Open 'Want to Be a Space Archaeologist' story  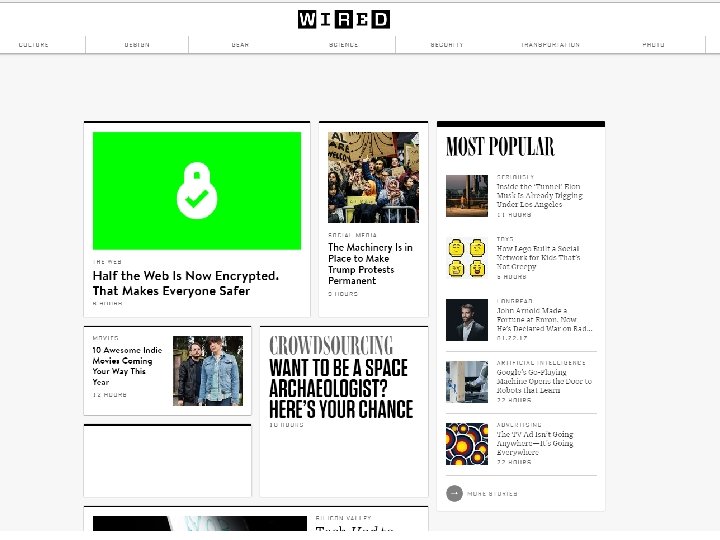[x=341, y=388]
